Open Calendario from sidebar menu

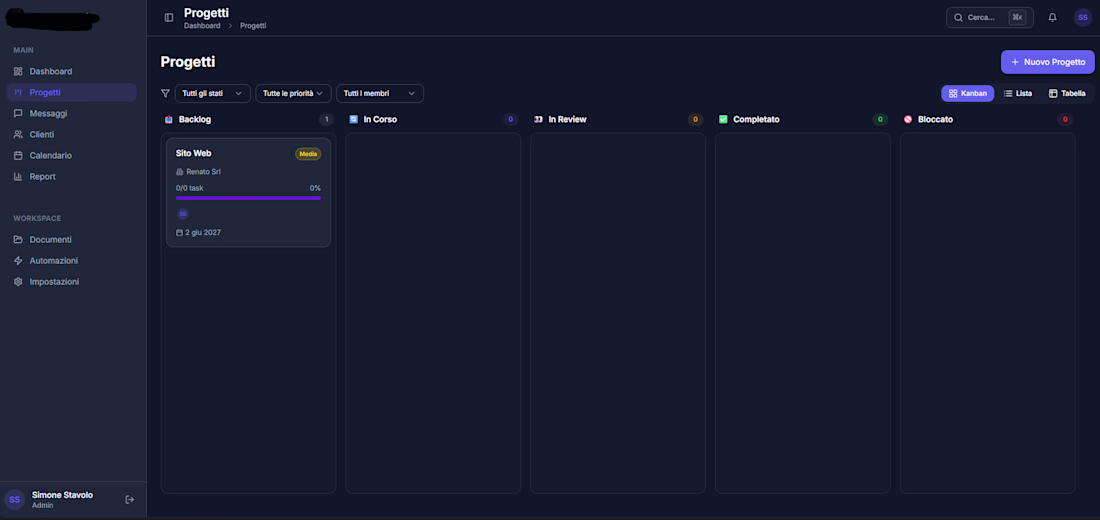point(50,155)
